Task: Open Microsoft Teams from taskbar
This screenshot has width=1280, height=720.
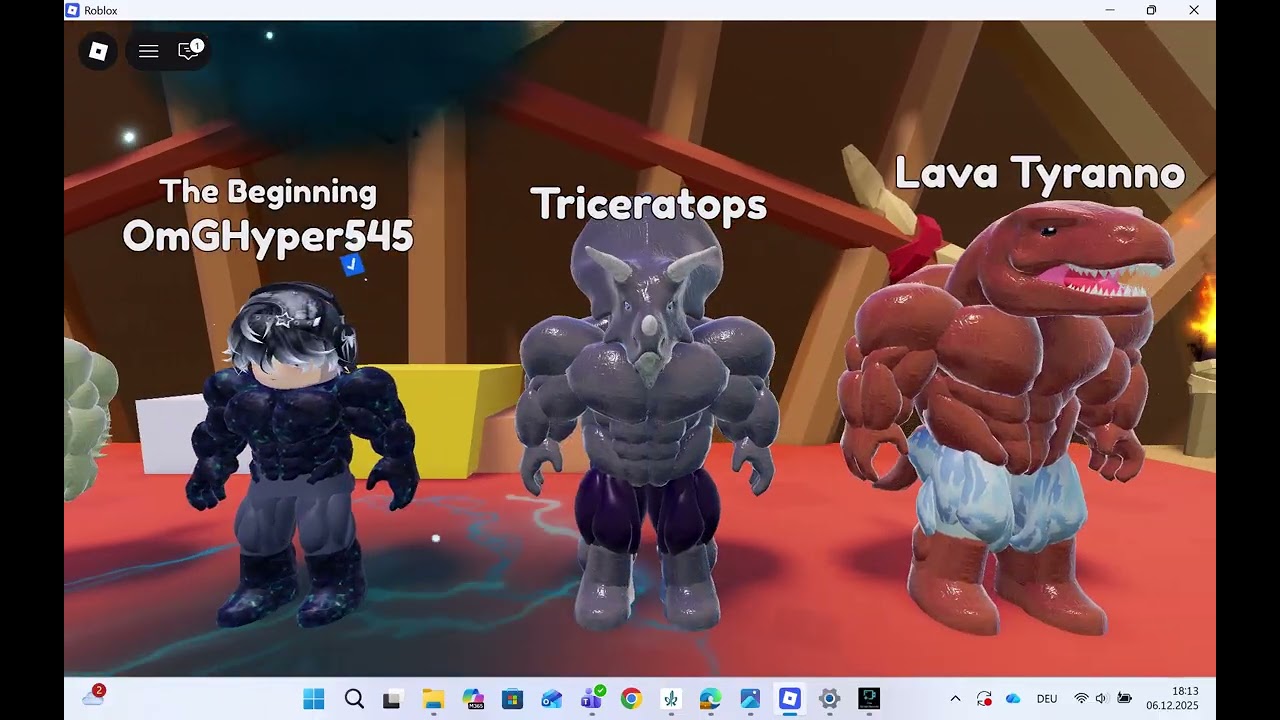Action: point(592,698)
